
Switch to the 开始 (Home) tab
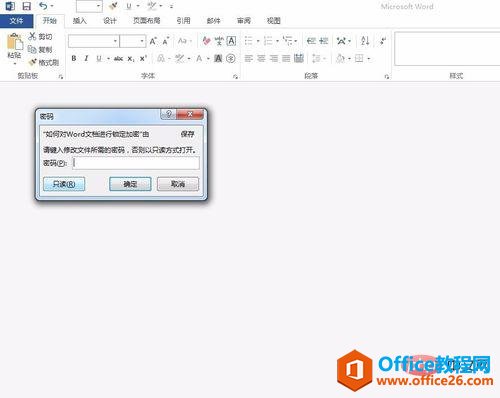coord(49,21)
